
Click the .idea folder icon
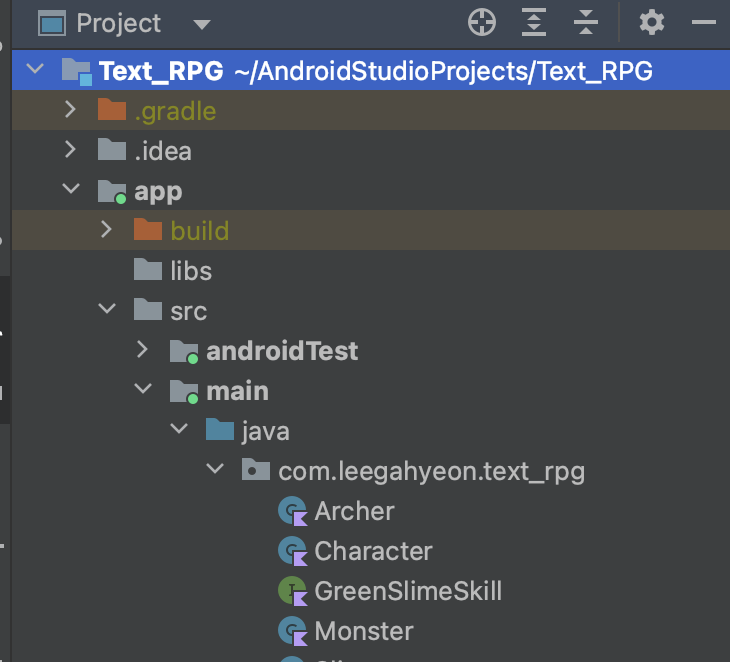pyautogui.click(x=112, y=150)
